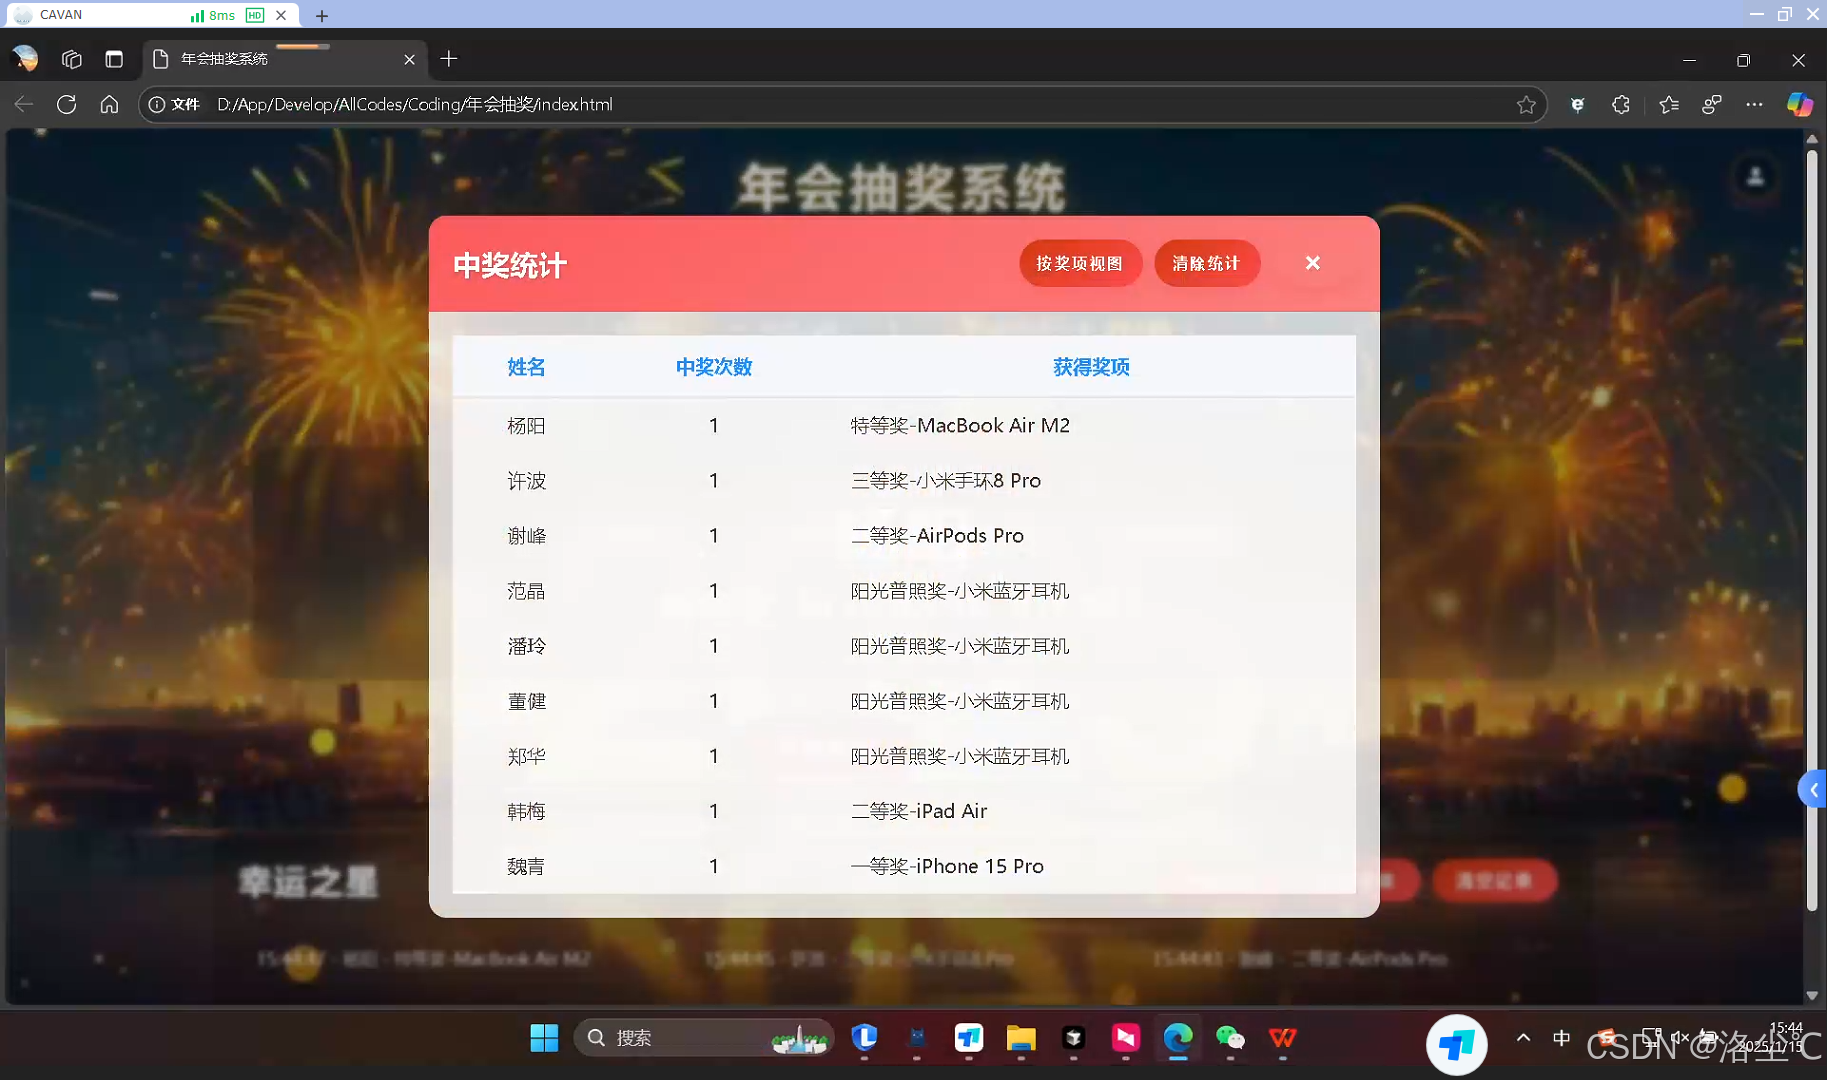Click the extensions icon in the toolbar

coord(1621,104)
